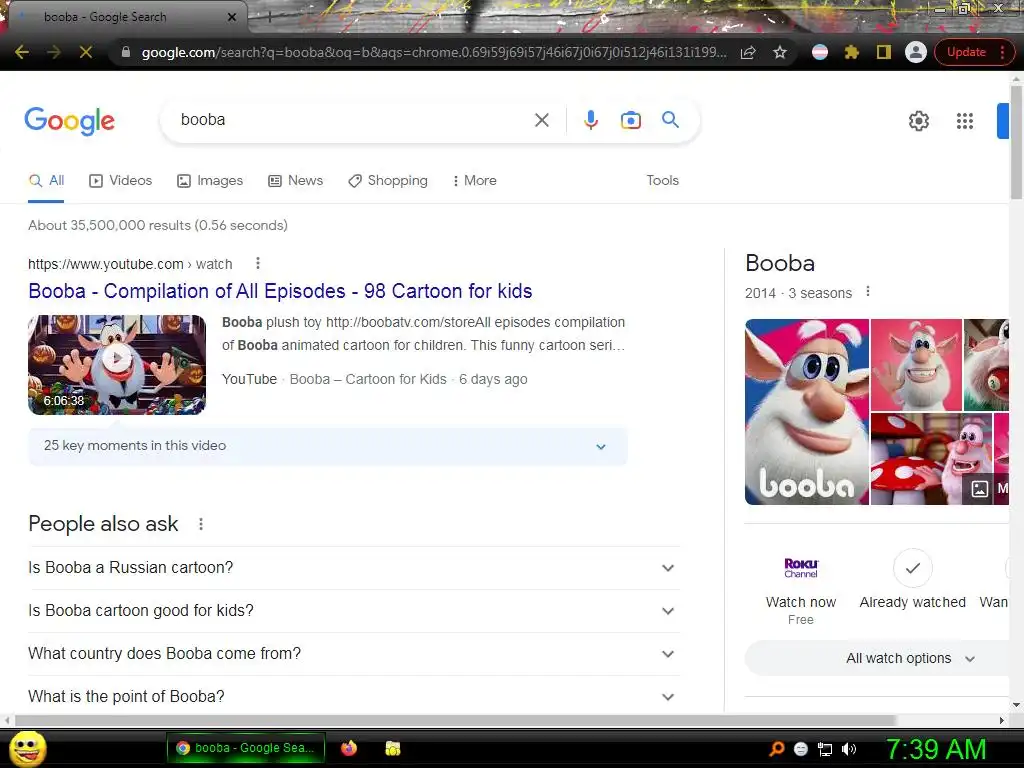Viewport: 1024px width, 768px height.
Task: Mark show as Already watched
Action: point(912,581)
